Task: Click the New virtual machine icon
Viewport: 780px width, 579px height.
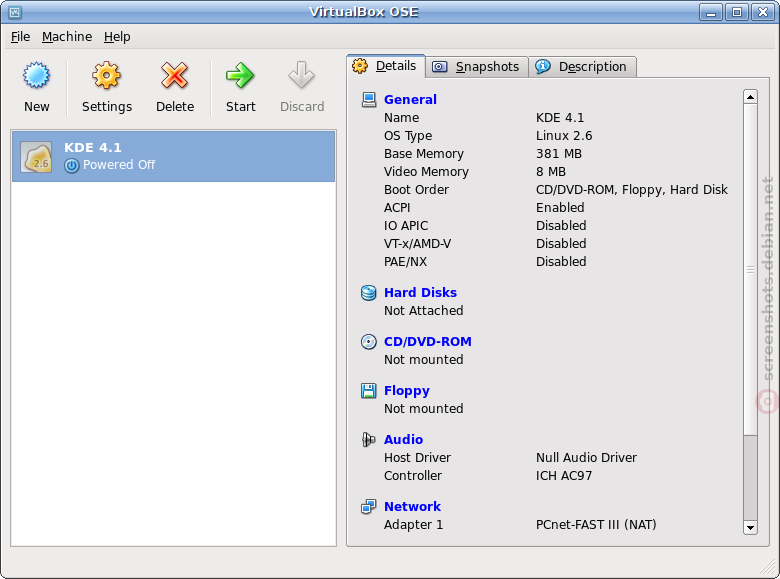Action: point(36,76)
